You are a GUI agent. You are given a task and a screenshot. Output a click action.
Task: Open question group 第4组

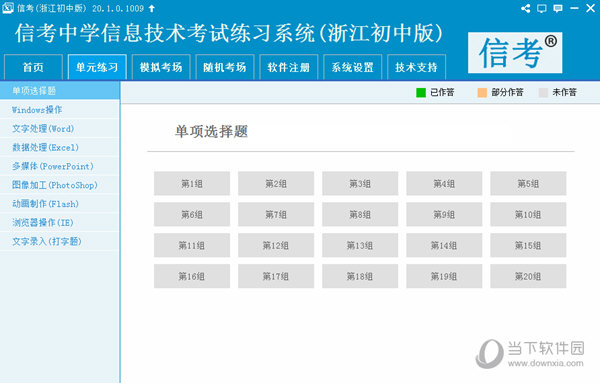click(444, 184)
